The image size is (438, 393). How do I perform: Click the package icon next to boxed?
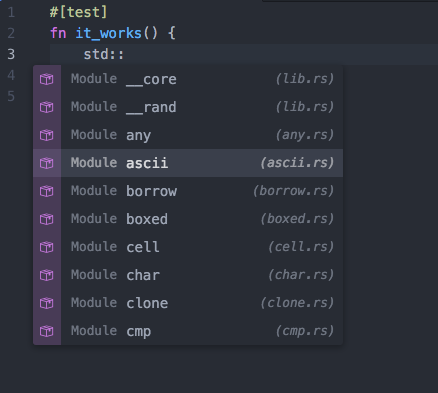[x=47, y=219]
